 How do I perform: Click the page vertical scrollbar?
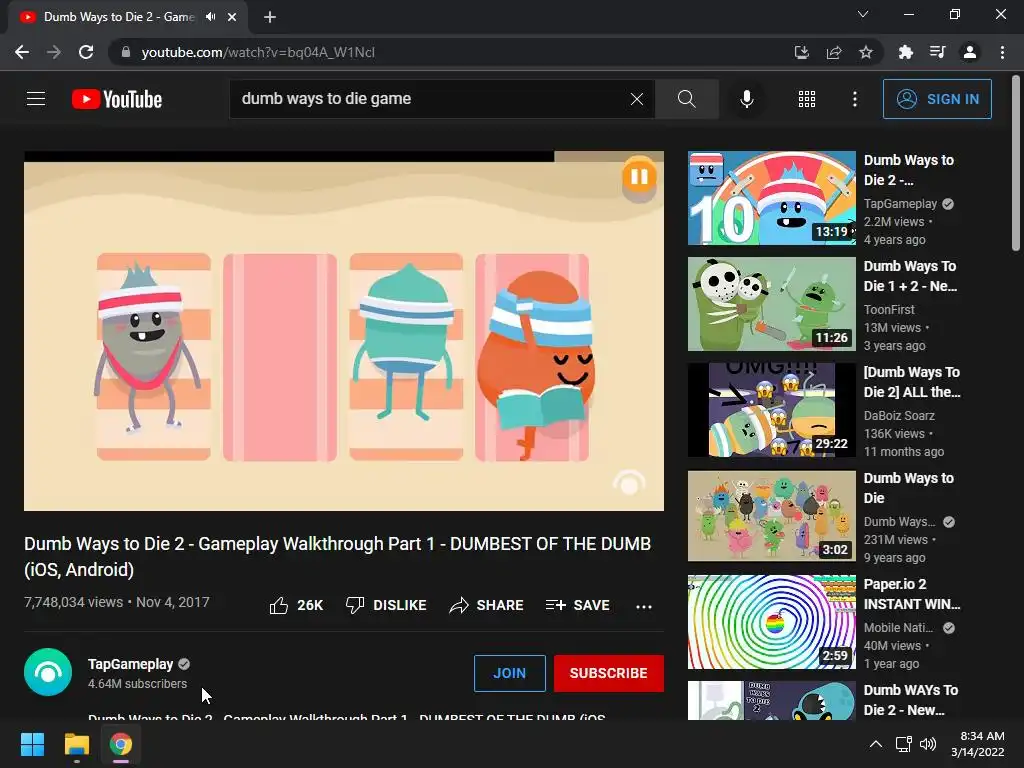click(x=1016, y=163)
